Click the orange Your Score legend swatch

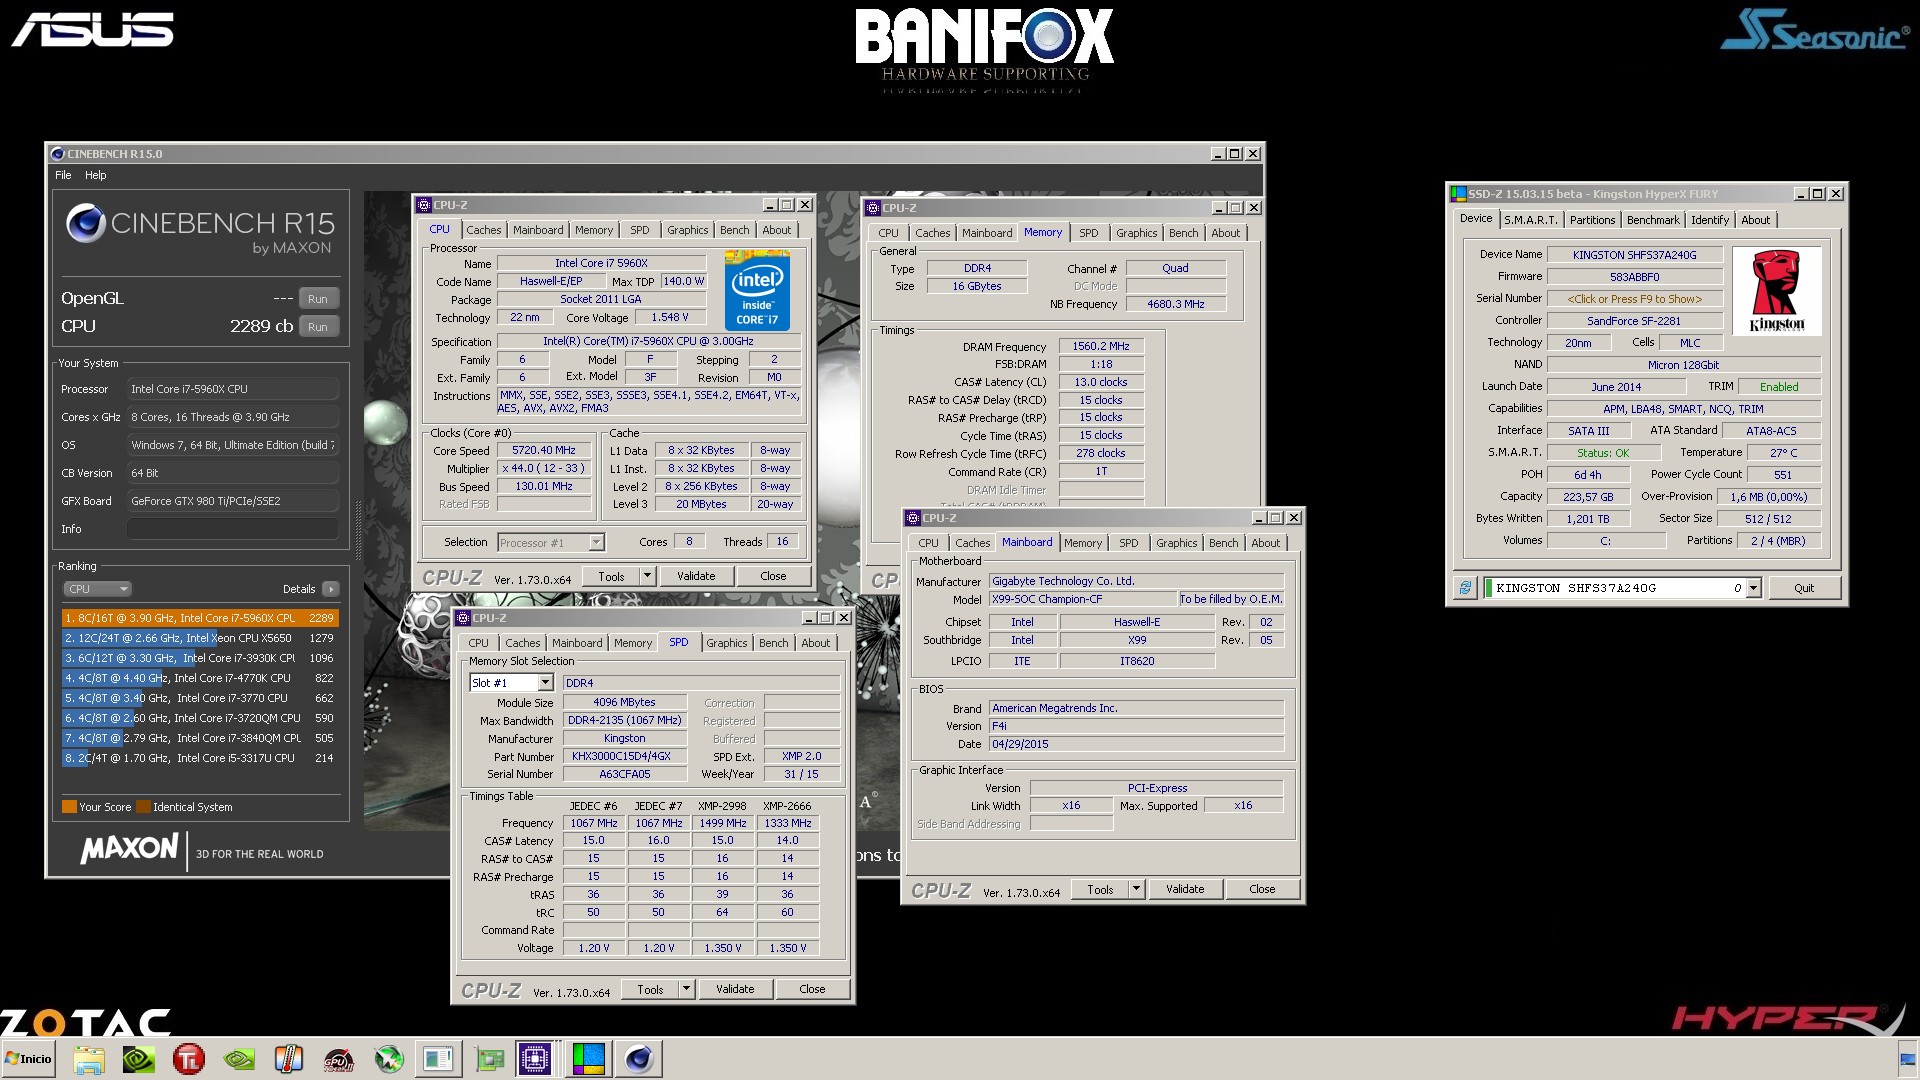coord(69,807)
